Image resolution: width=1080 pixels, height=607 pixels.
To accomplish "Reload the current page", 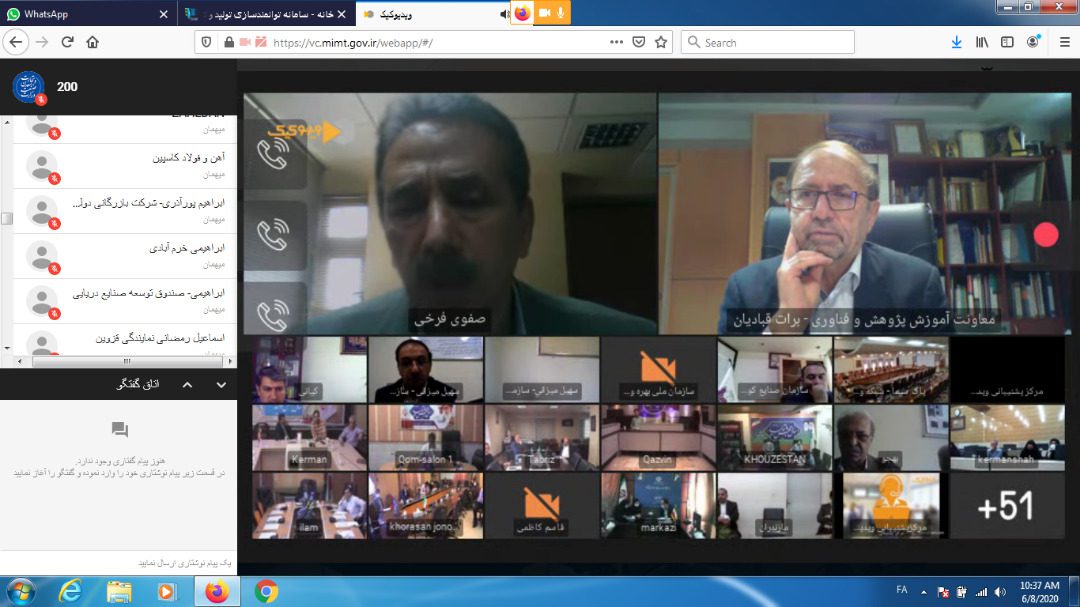I will 67,42.
